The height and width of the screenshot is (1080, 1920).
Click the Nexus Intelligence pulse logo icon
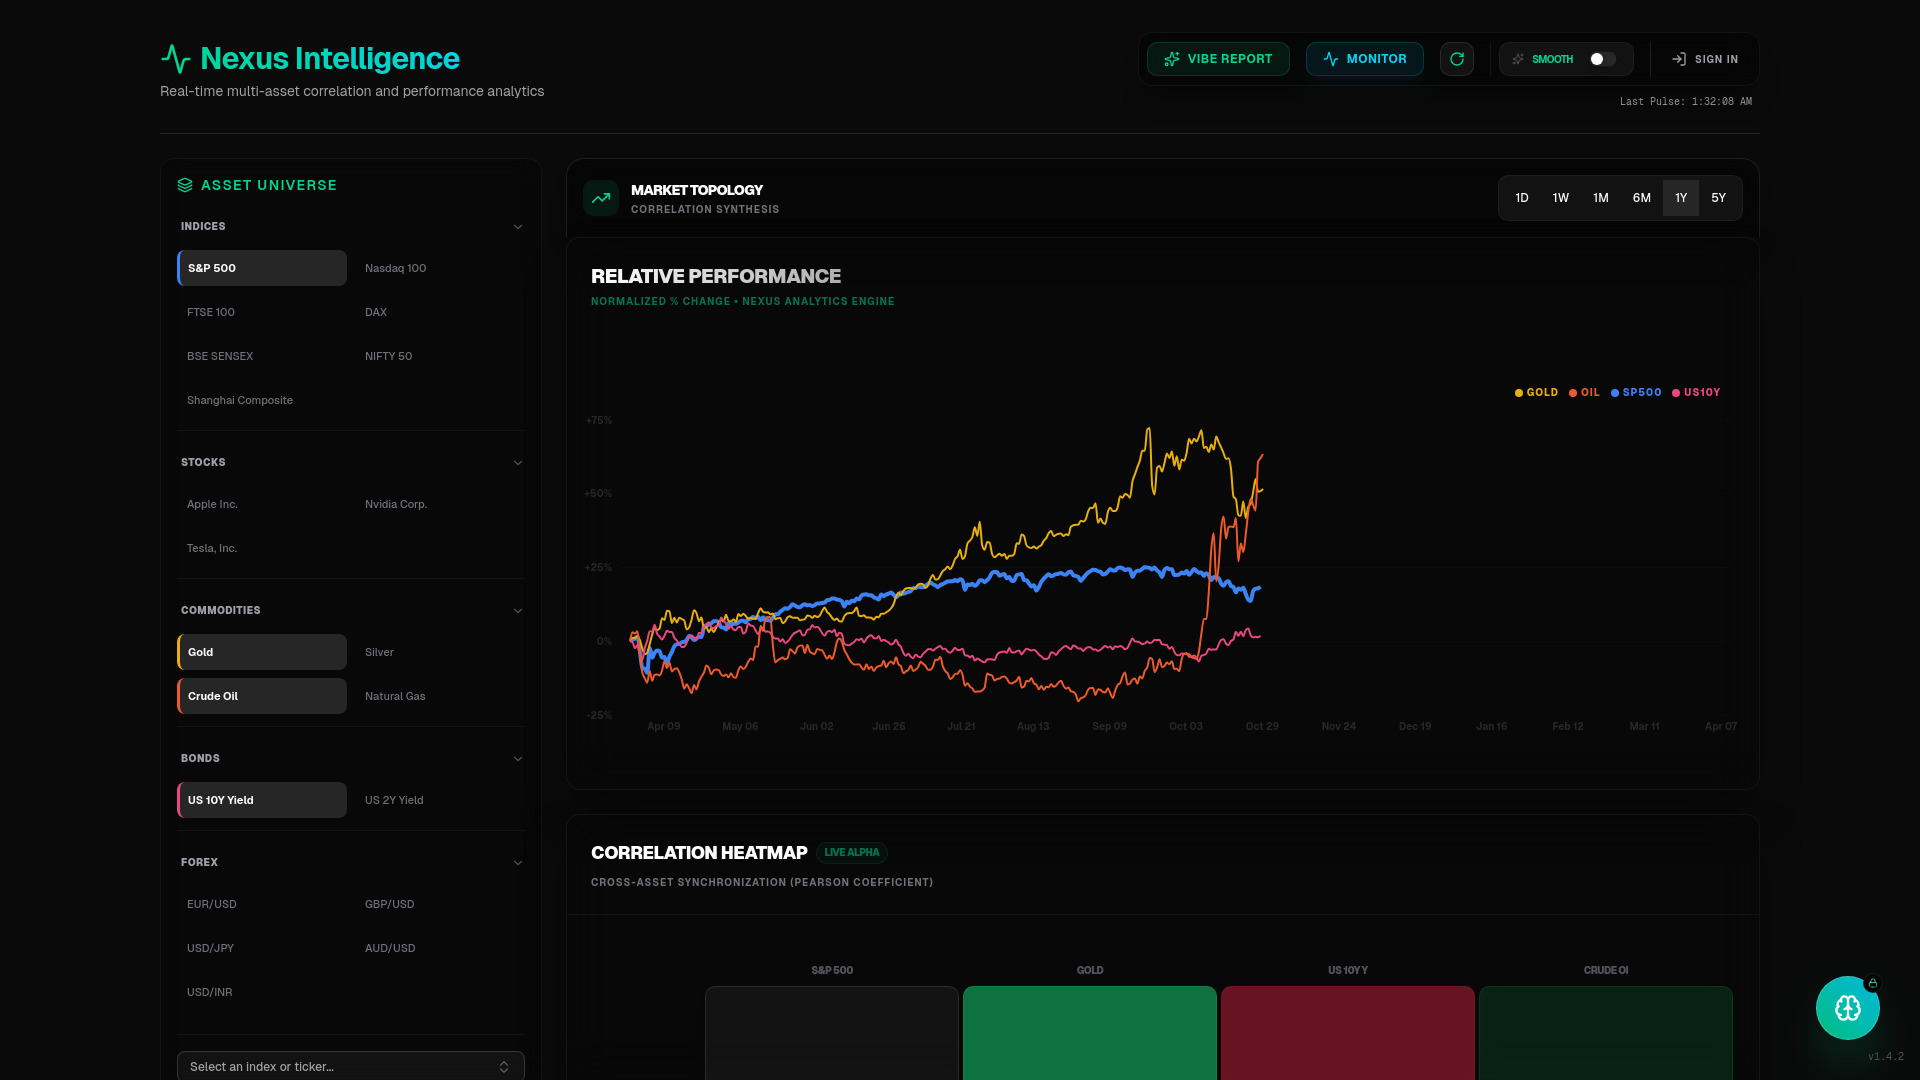[176, 59]
